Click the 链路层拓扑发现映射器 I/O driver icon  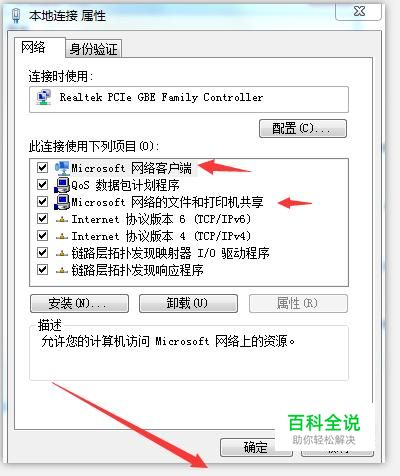(x=62, y=254)
